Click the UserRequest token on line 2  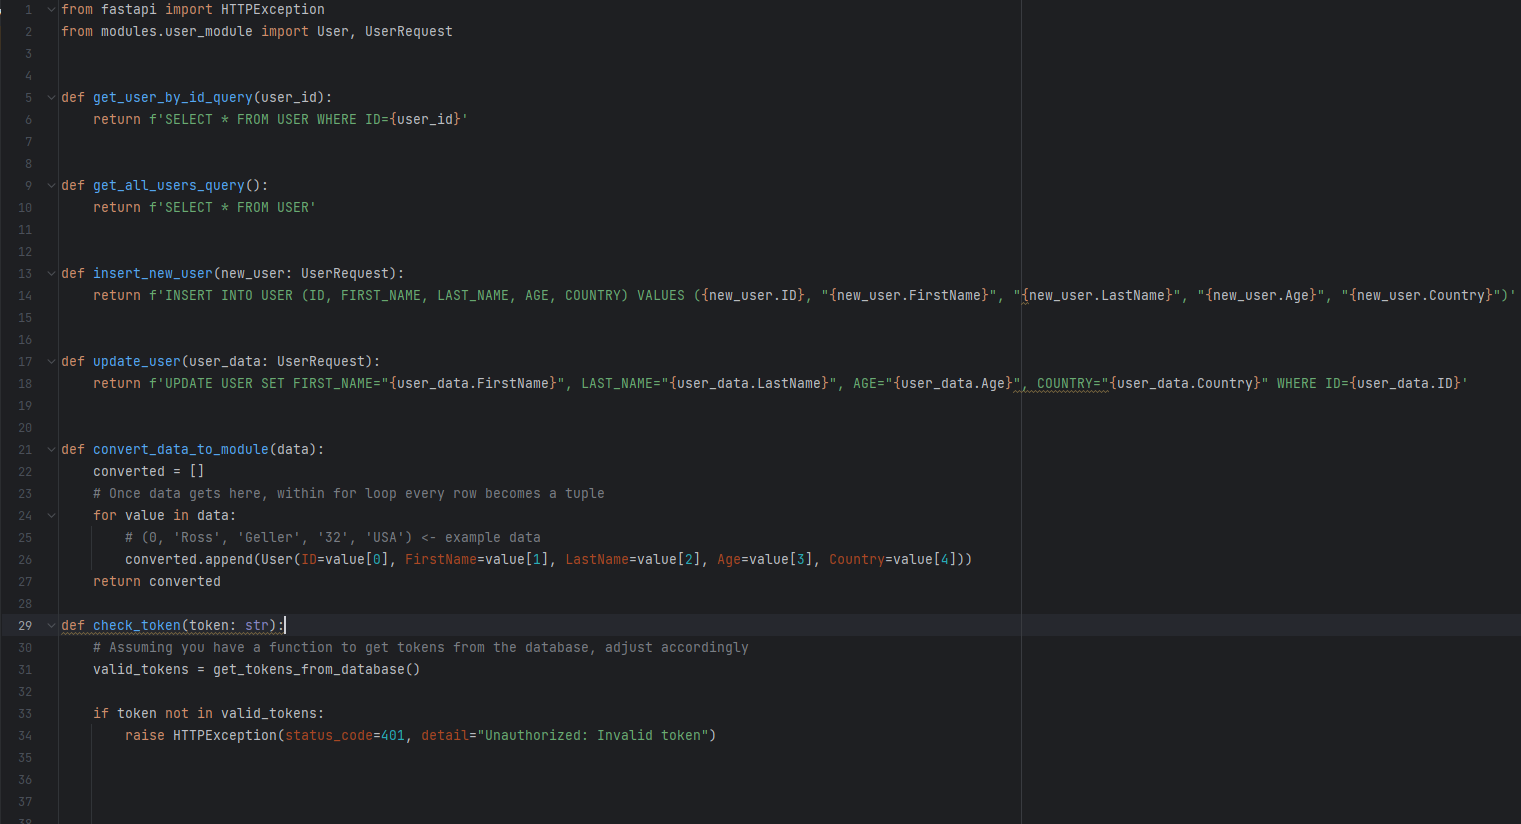point(408,31)
